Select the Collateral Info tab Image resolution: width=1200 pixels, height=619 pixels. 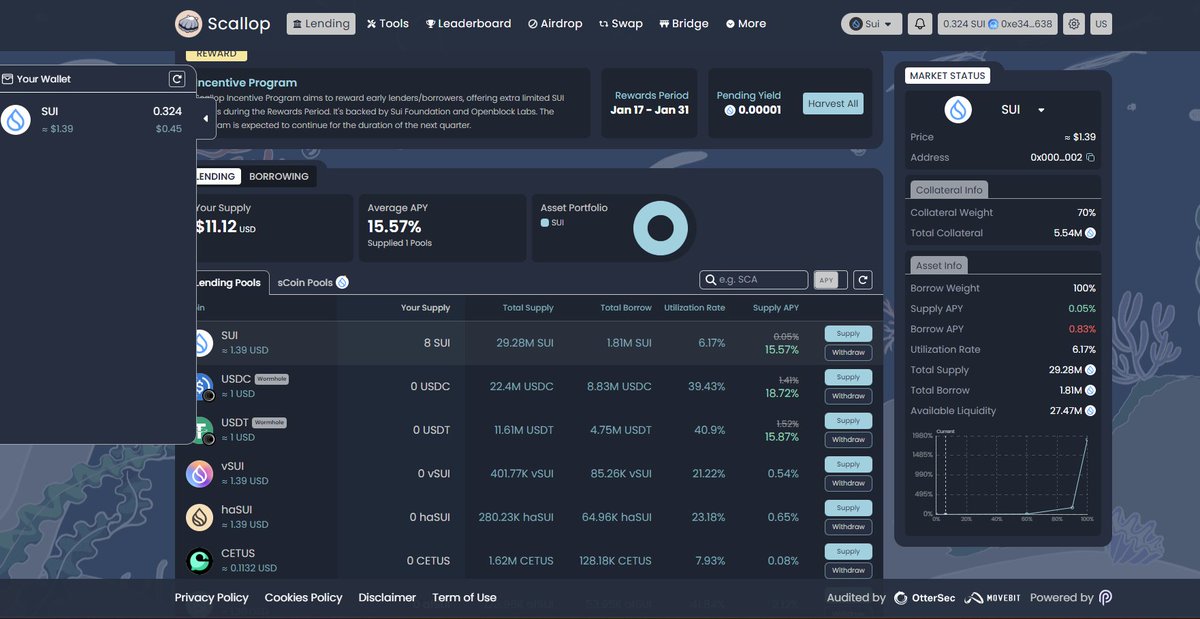click(949, 190)
